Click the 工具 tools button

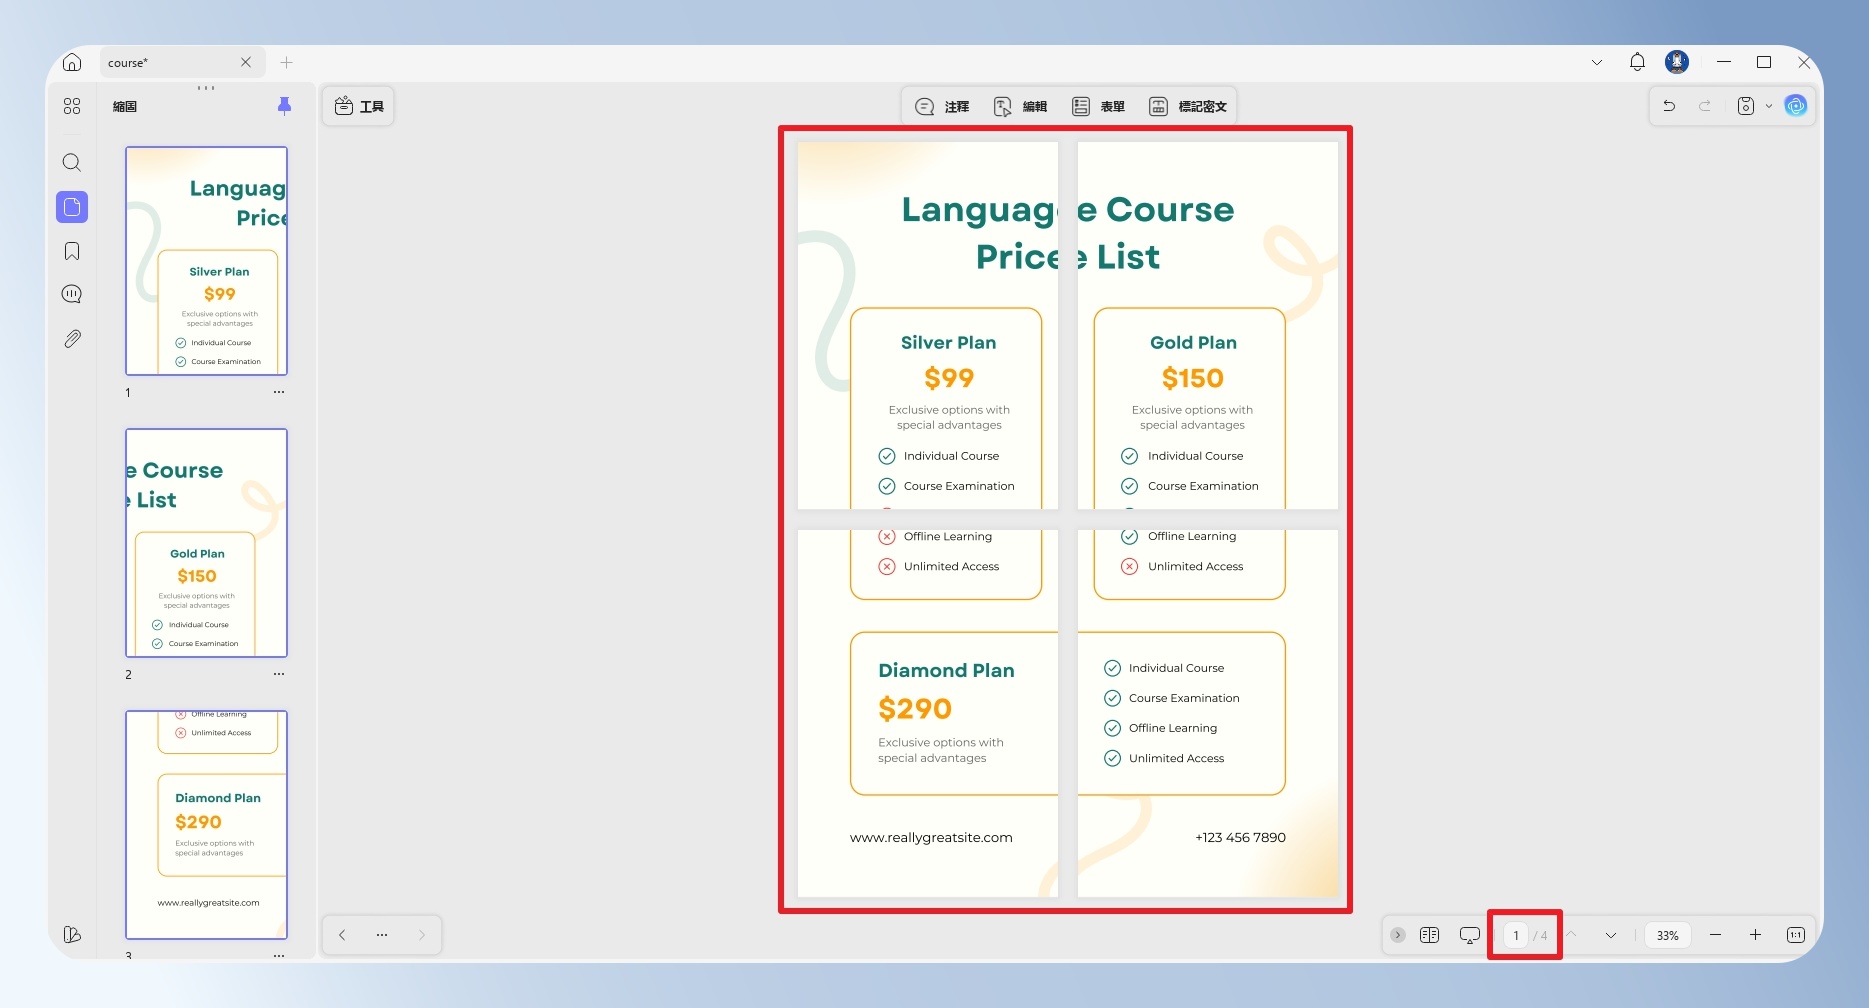point(359,106)
